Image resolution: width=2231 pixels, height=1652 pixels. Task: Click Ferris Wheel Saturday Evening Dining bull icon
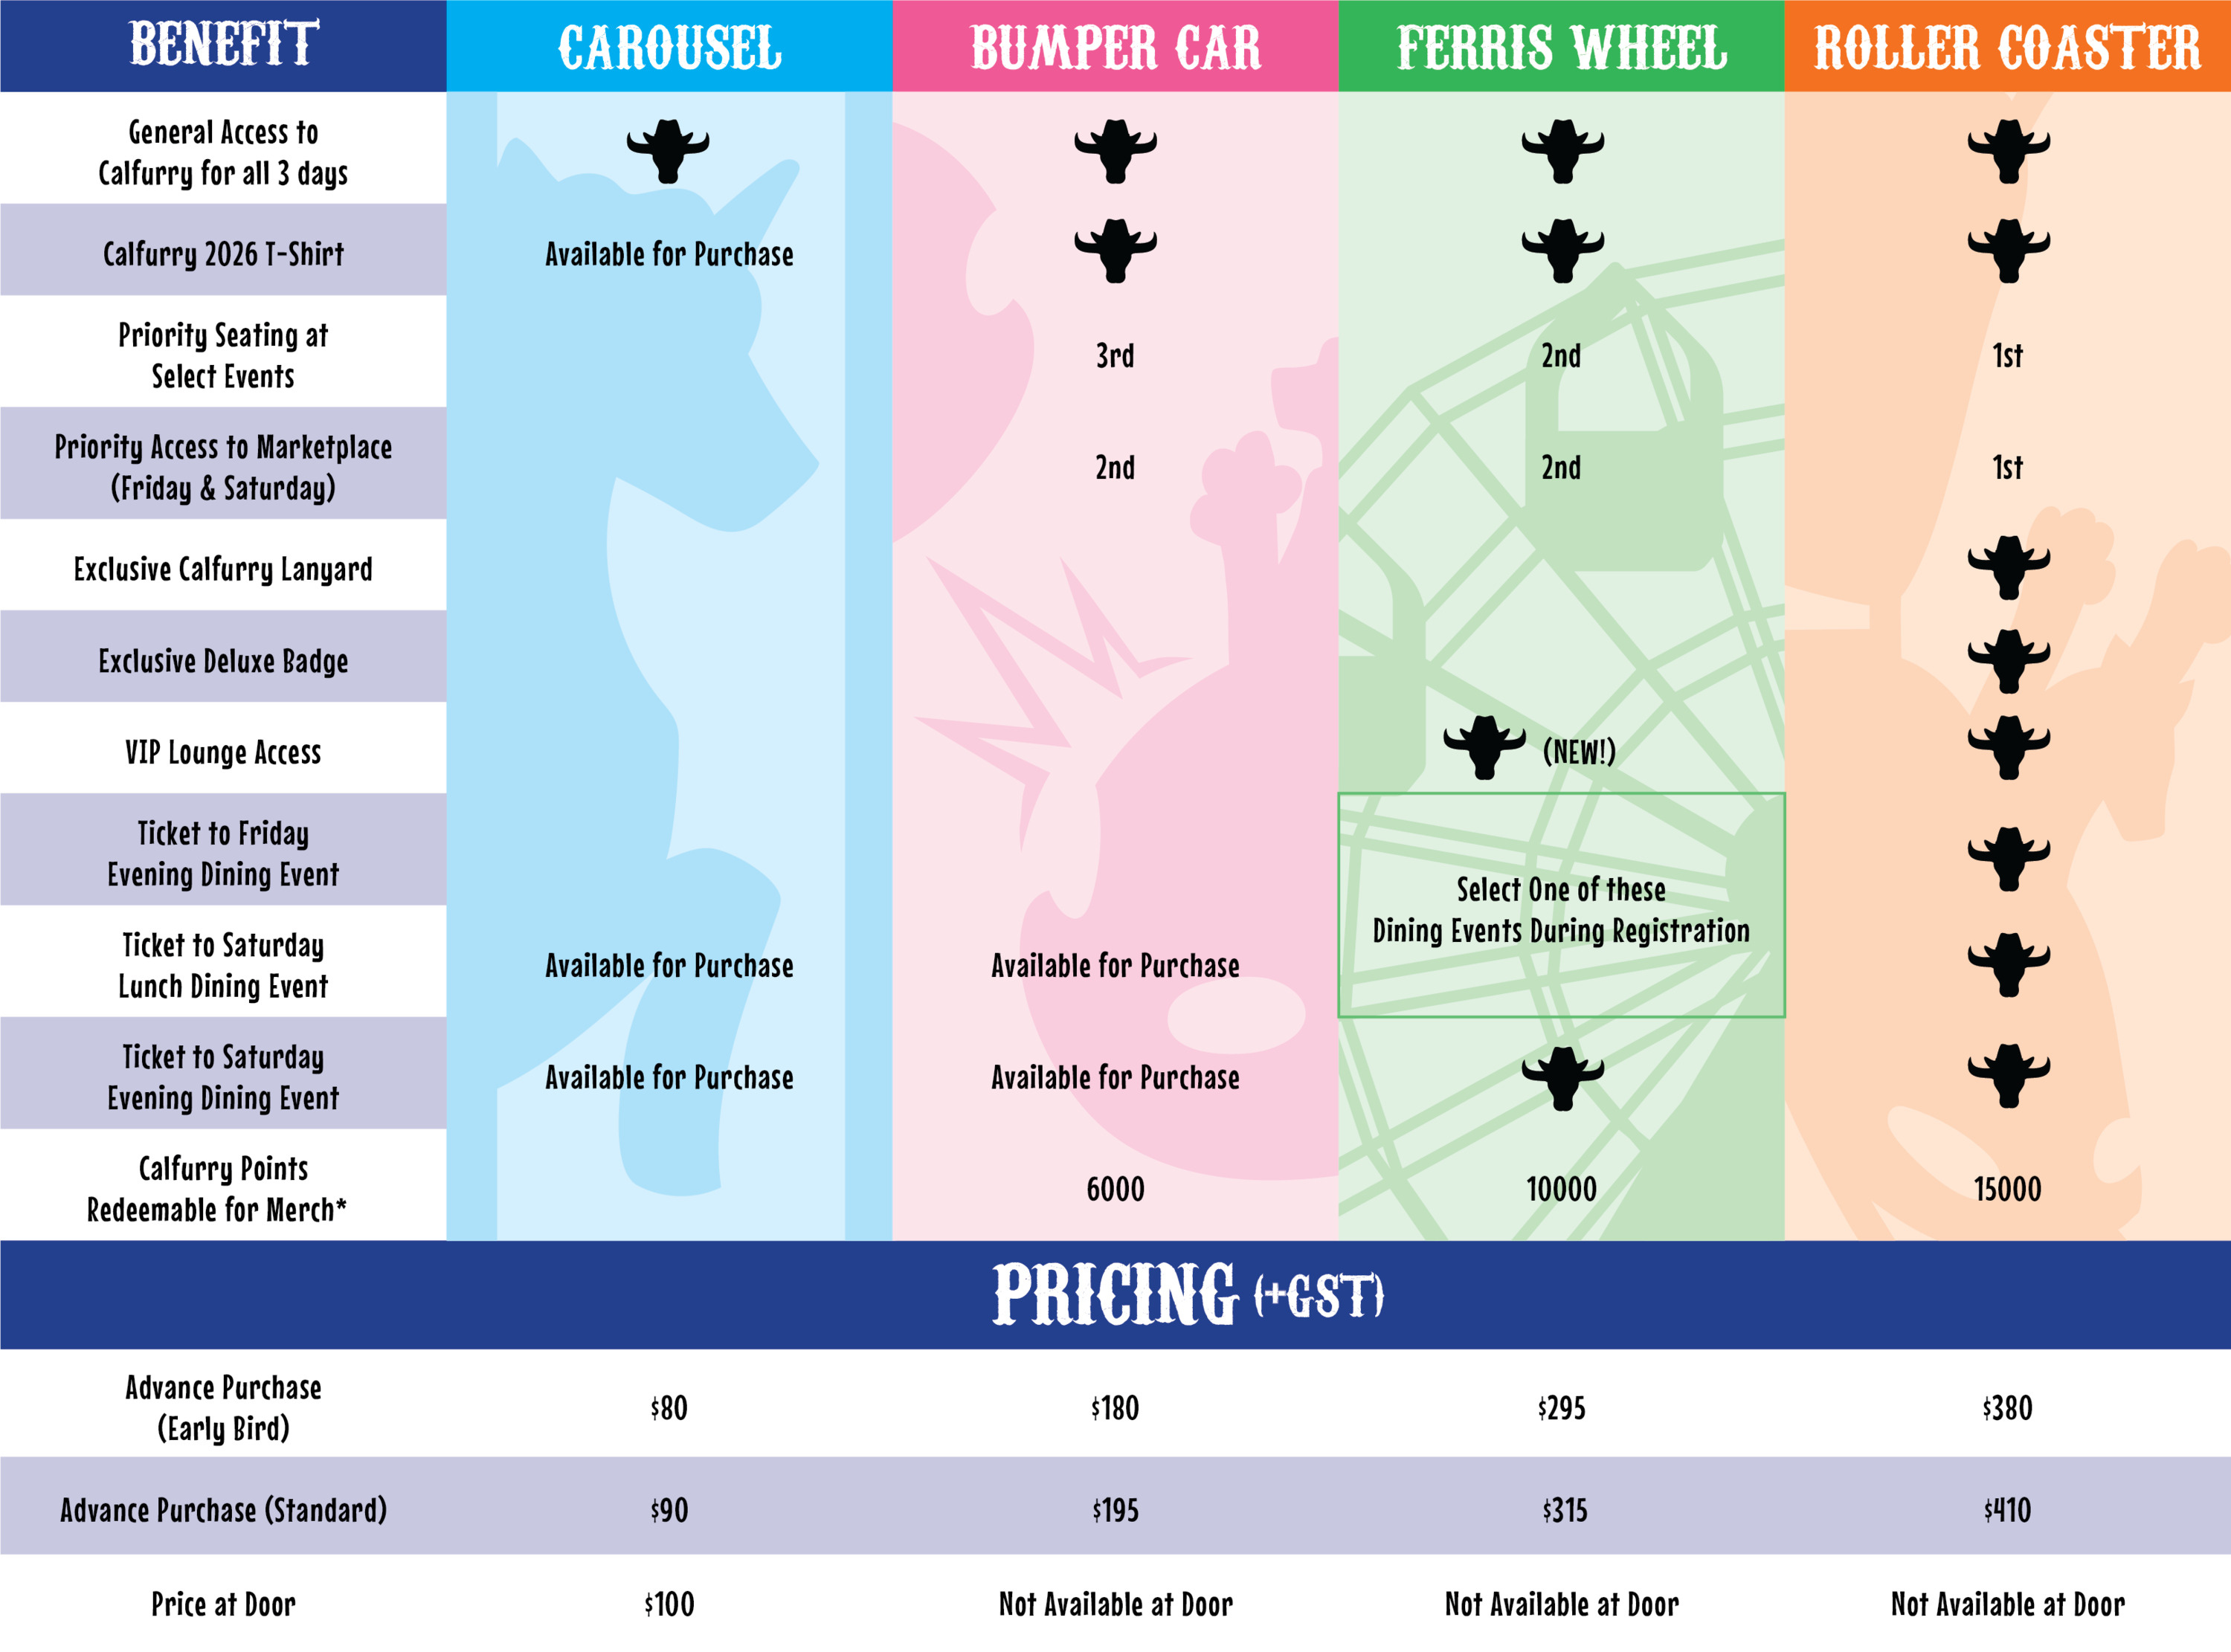(1562, 1078)
